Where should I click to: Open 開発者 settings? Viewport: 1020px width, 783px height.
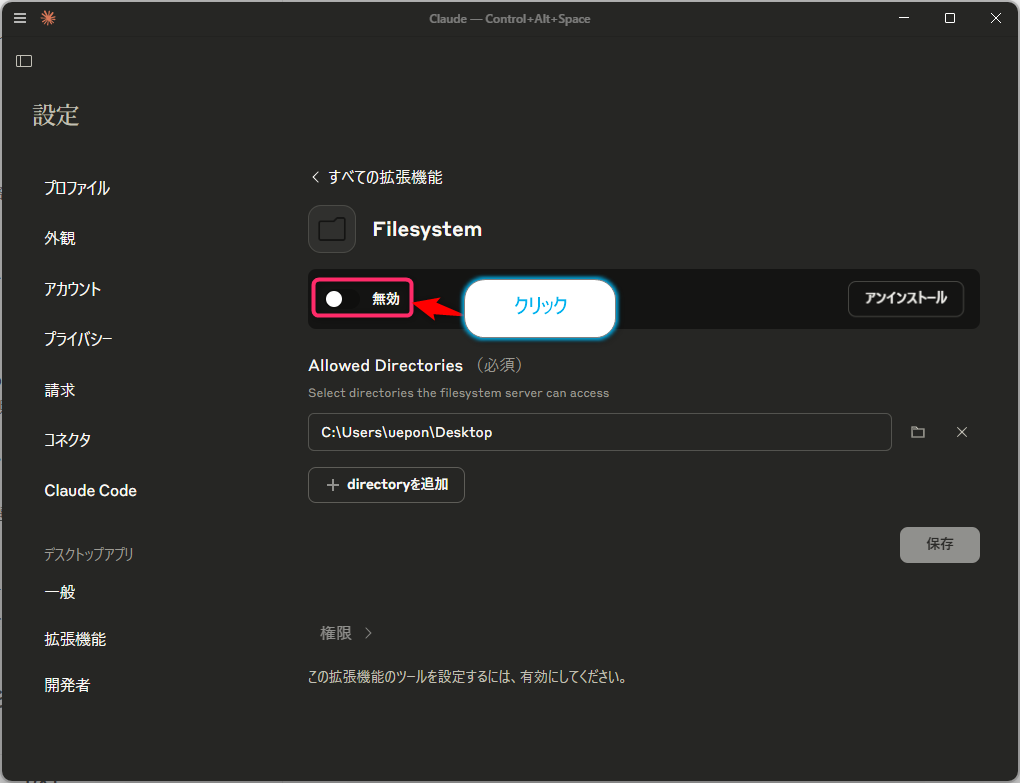[x=67, y=685]
